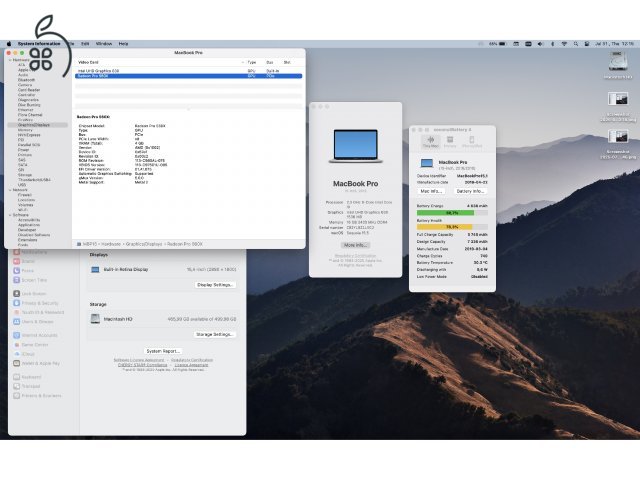This screenshot has width=640, height=480.
Task: Open Lock Screen in System Settings sidebar
Action: coord(29,294)
